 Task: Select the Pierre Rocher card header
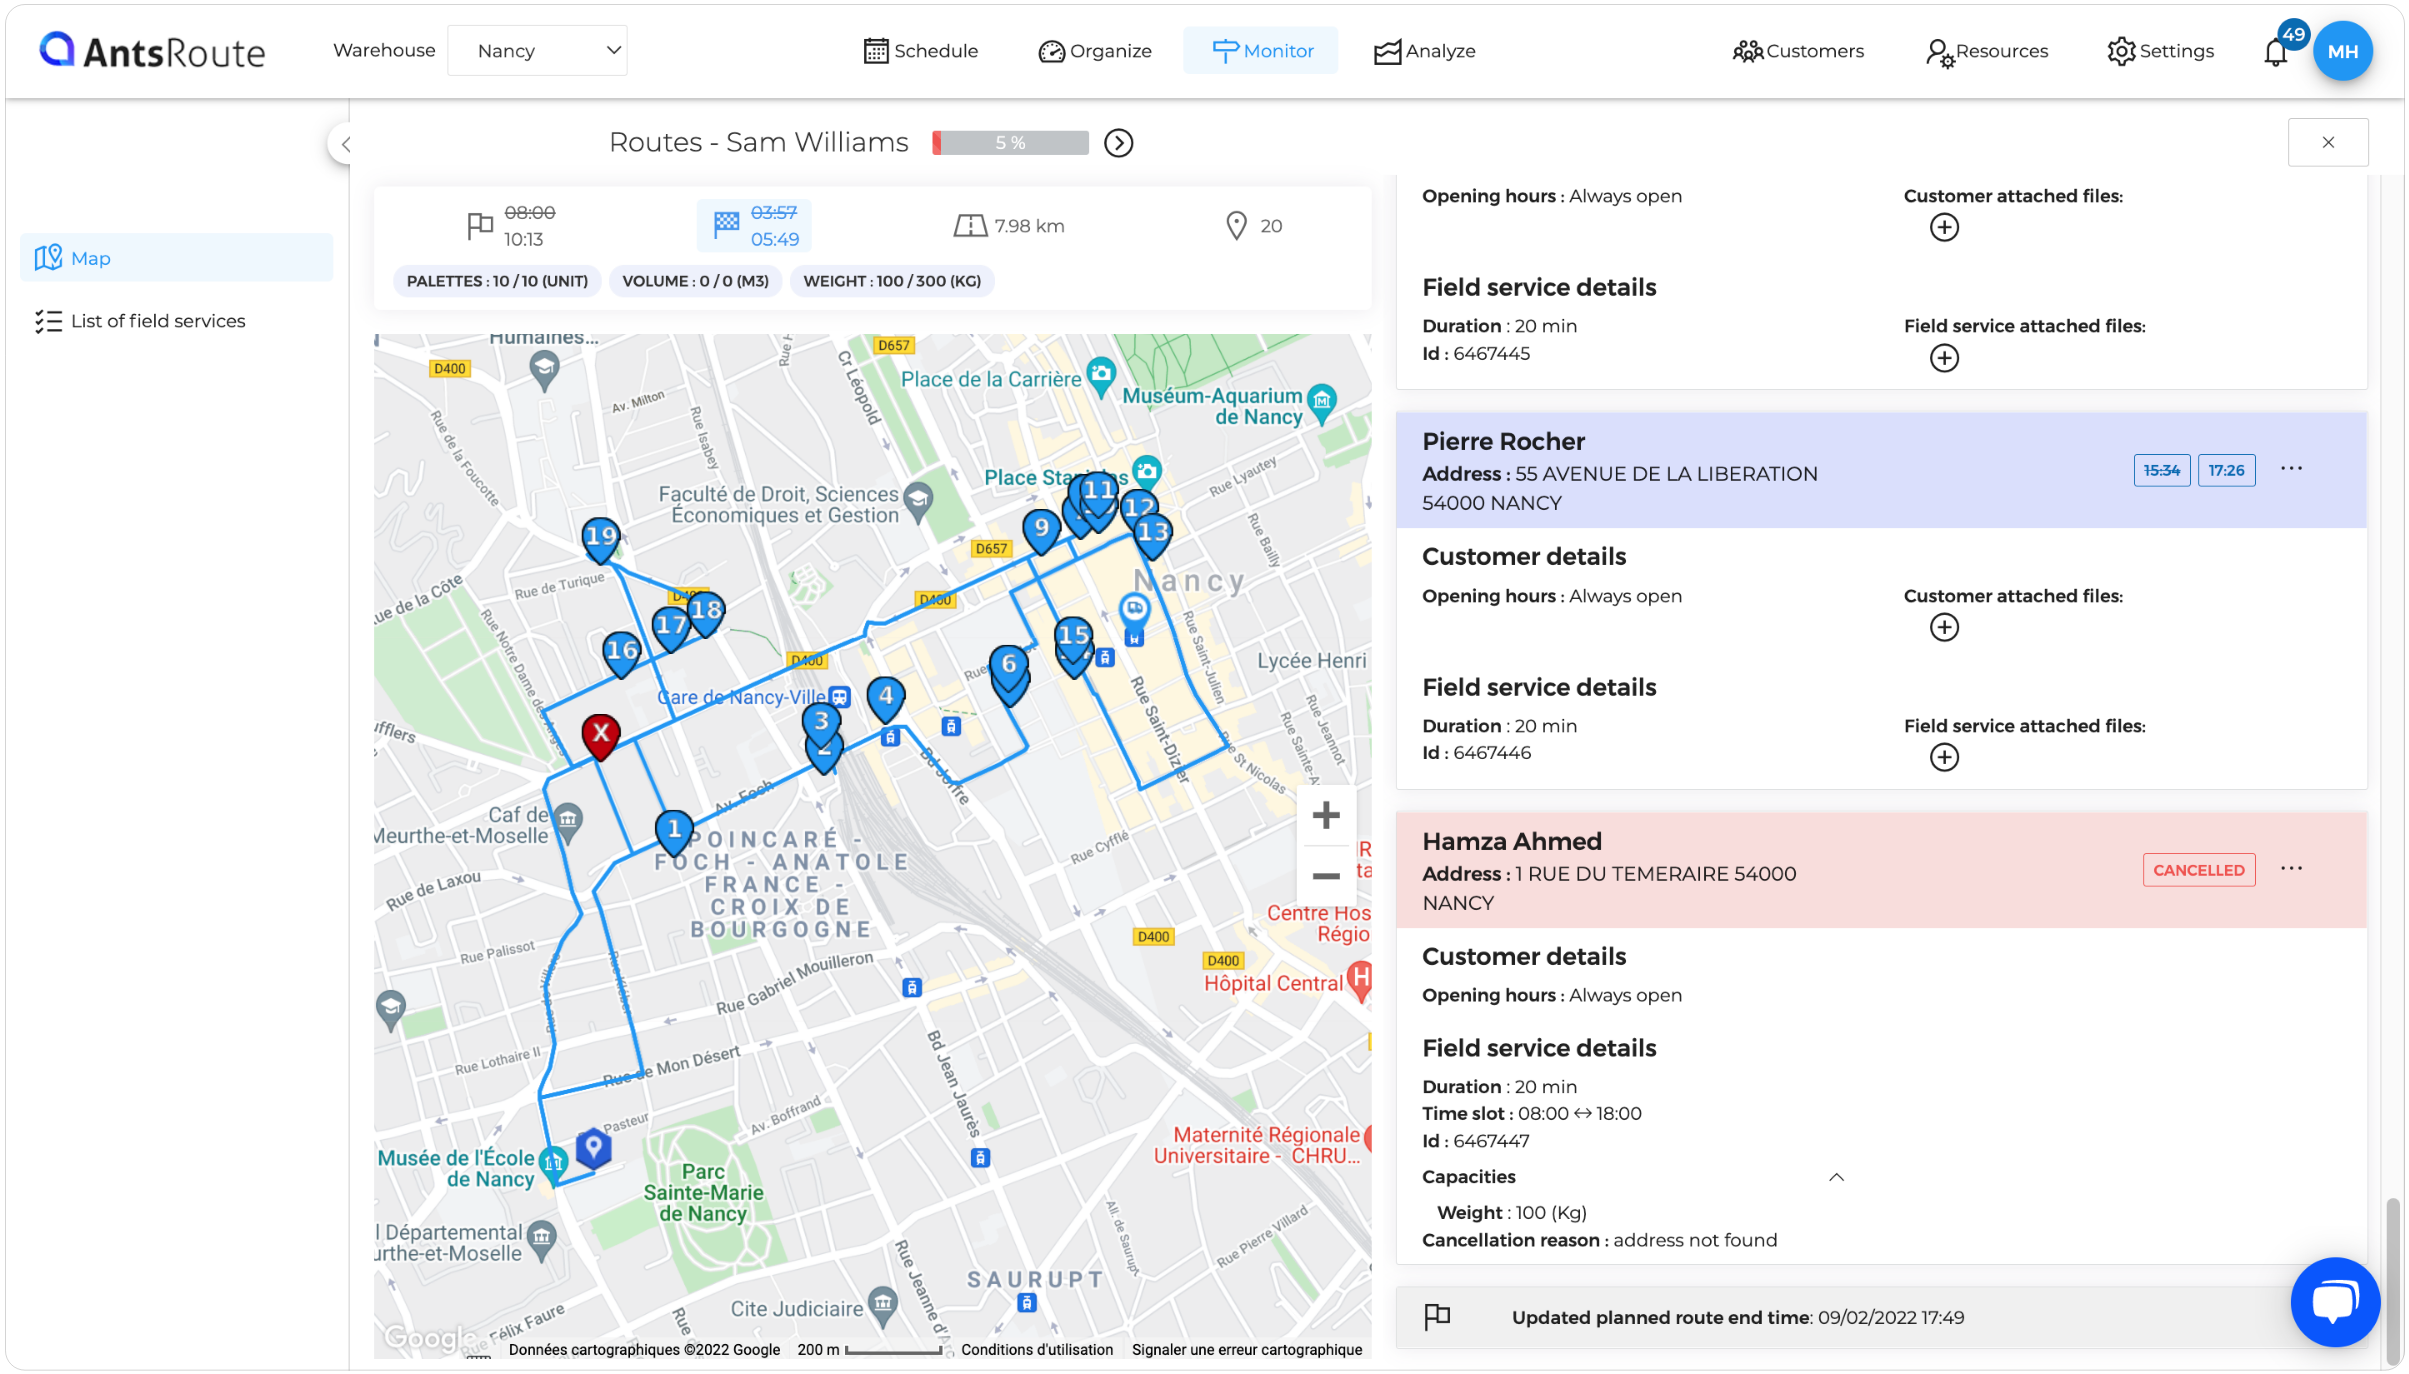pos(1880,470)
